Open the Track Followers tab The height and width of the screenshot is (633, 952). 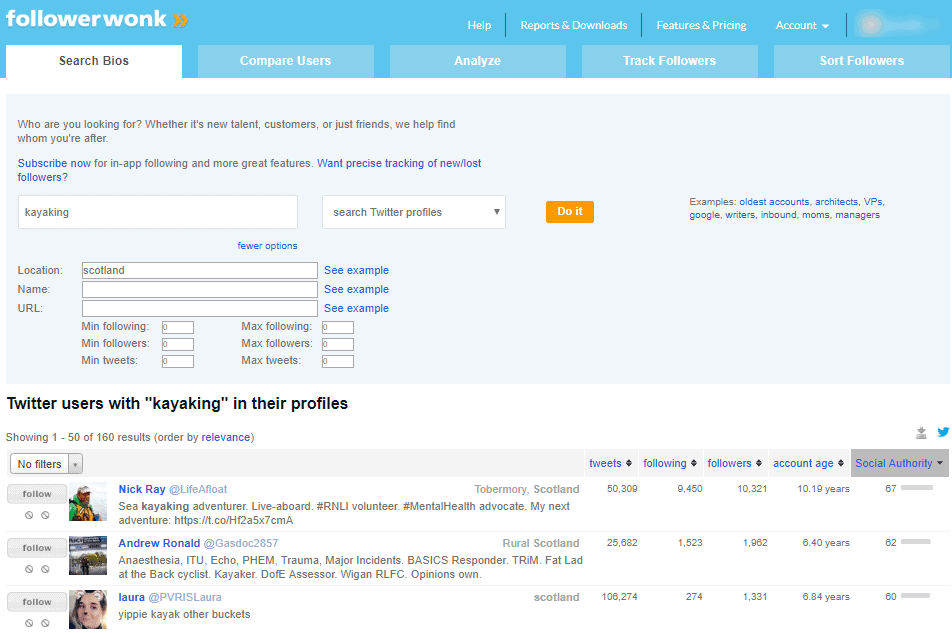tap(669, 60)
